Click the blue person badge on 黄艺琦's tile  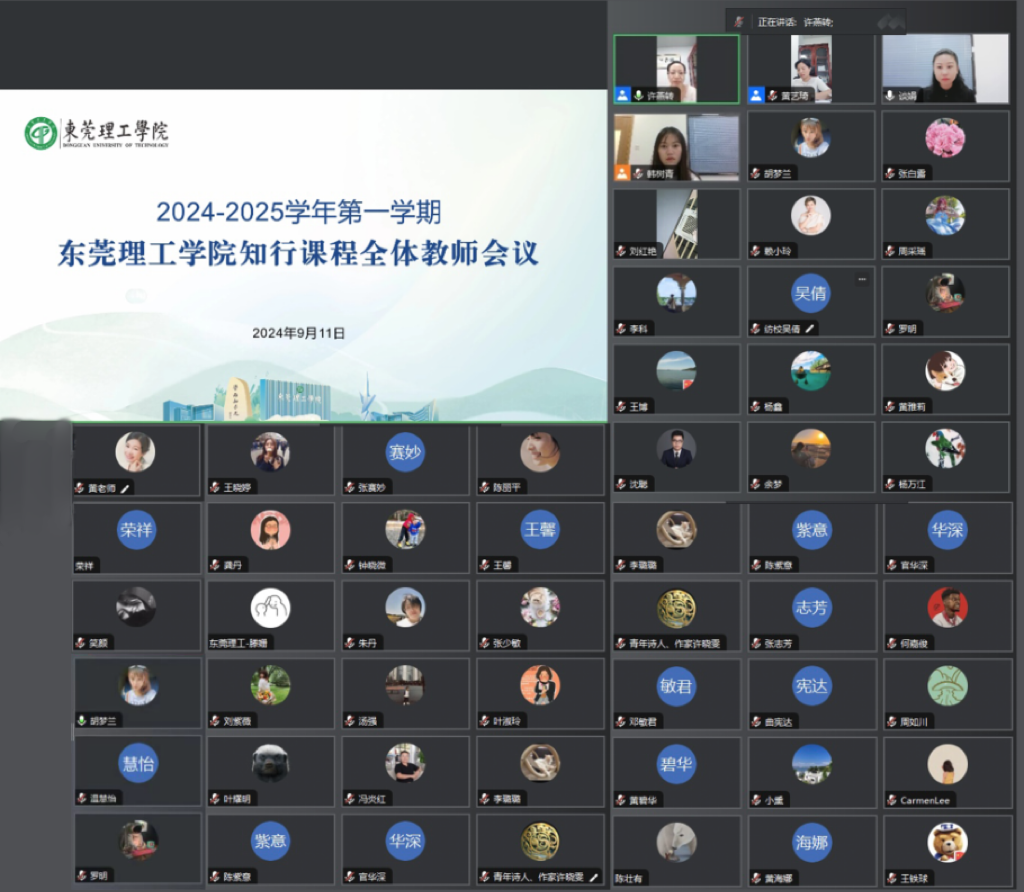(x=756, y=95)
